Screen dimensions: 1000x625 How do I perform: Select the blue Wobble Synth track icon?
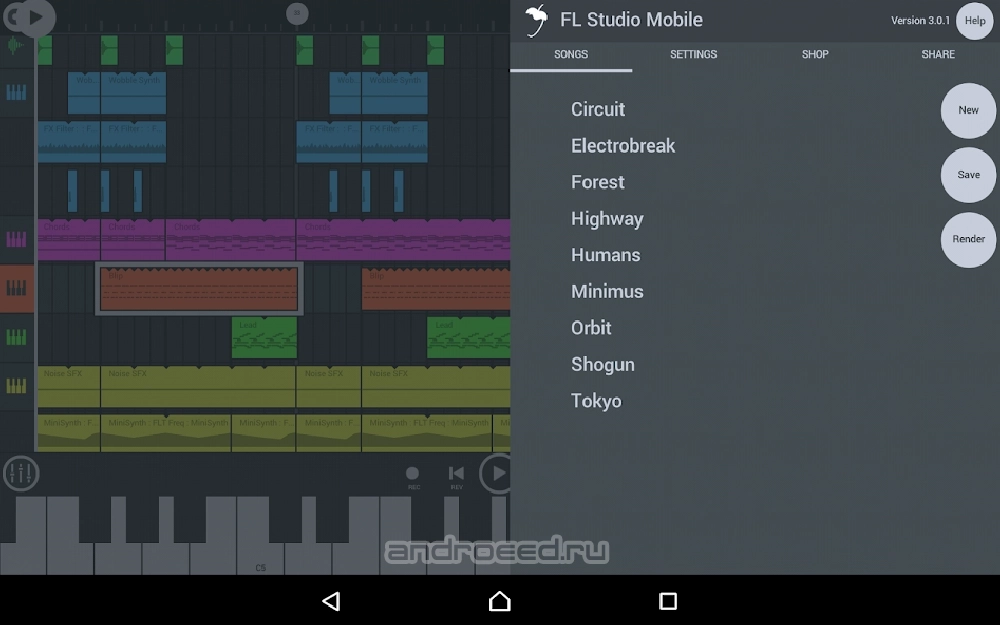pyautogui.click(x=17, y=93)
